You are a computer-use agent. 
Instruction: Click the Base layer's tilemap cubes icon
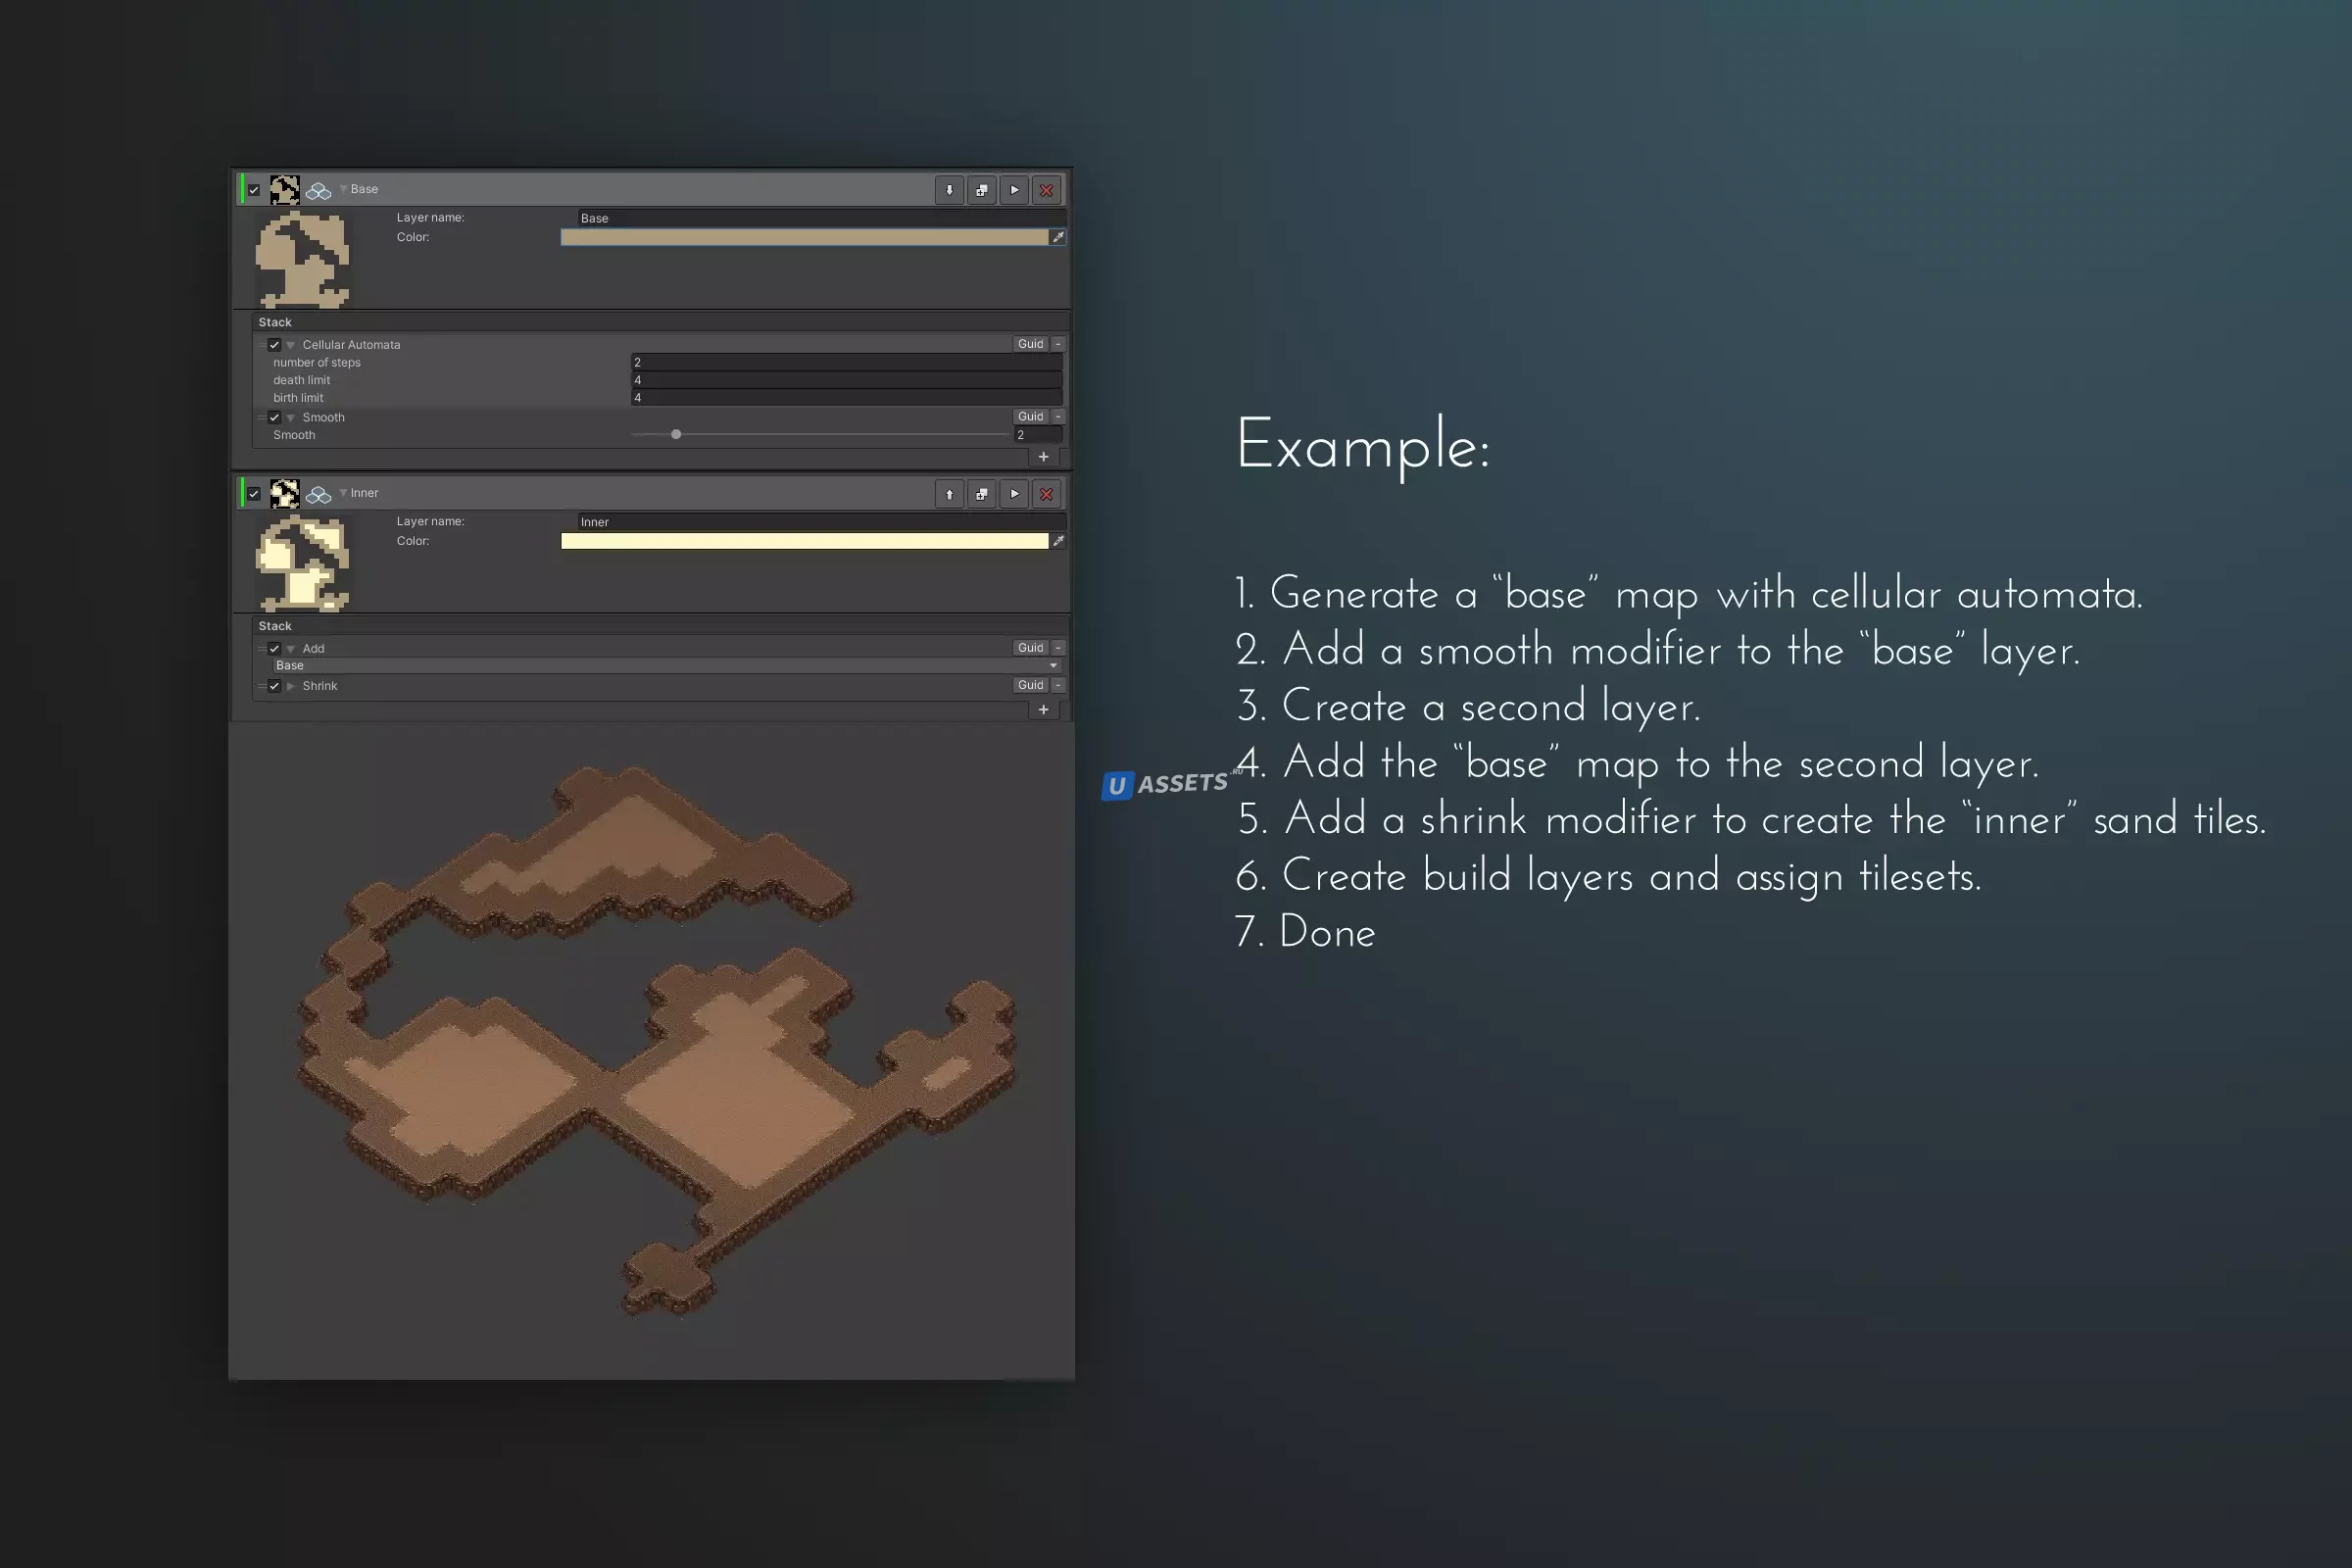319,190
